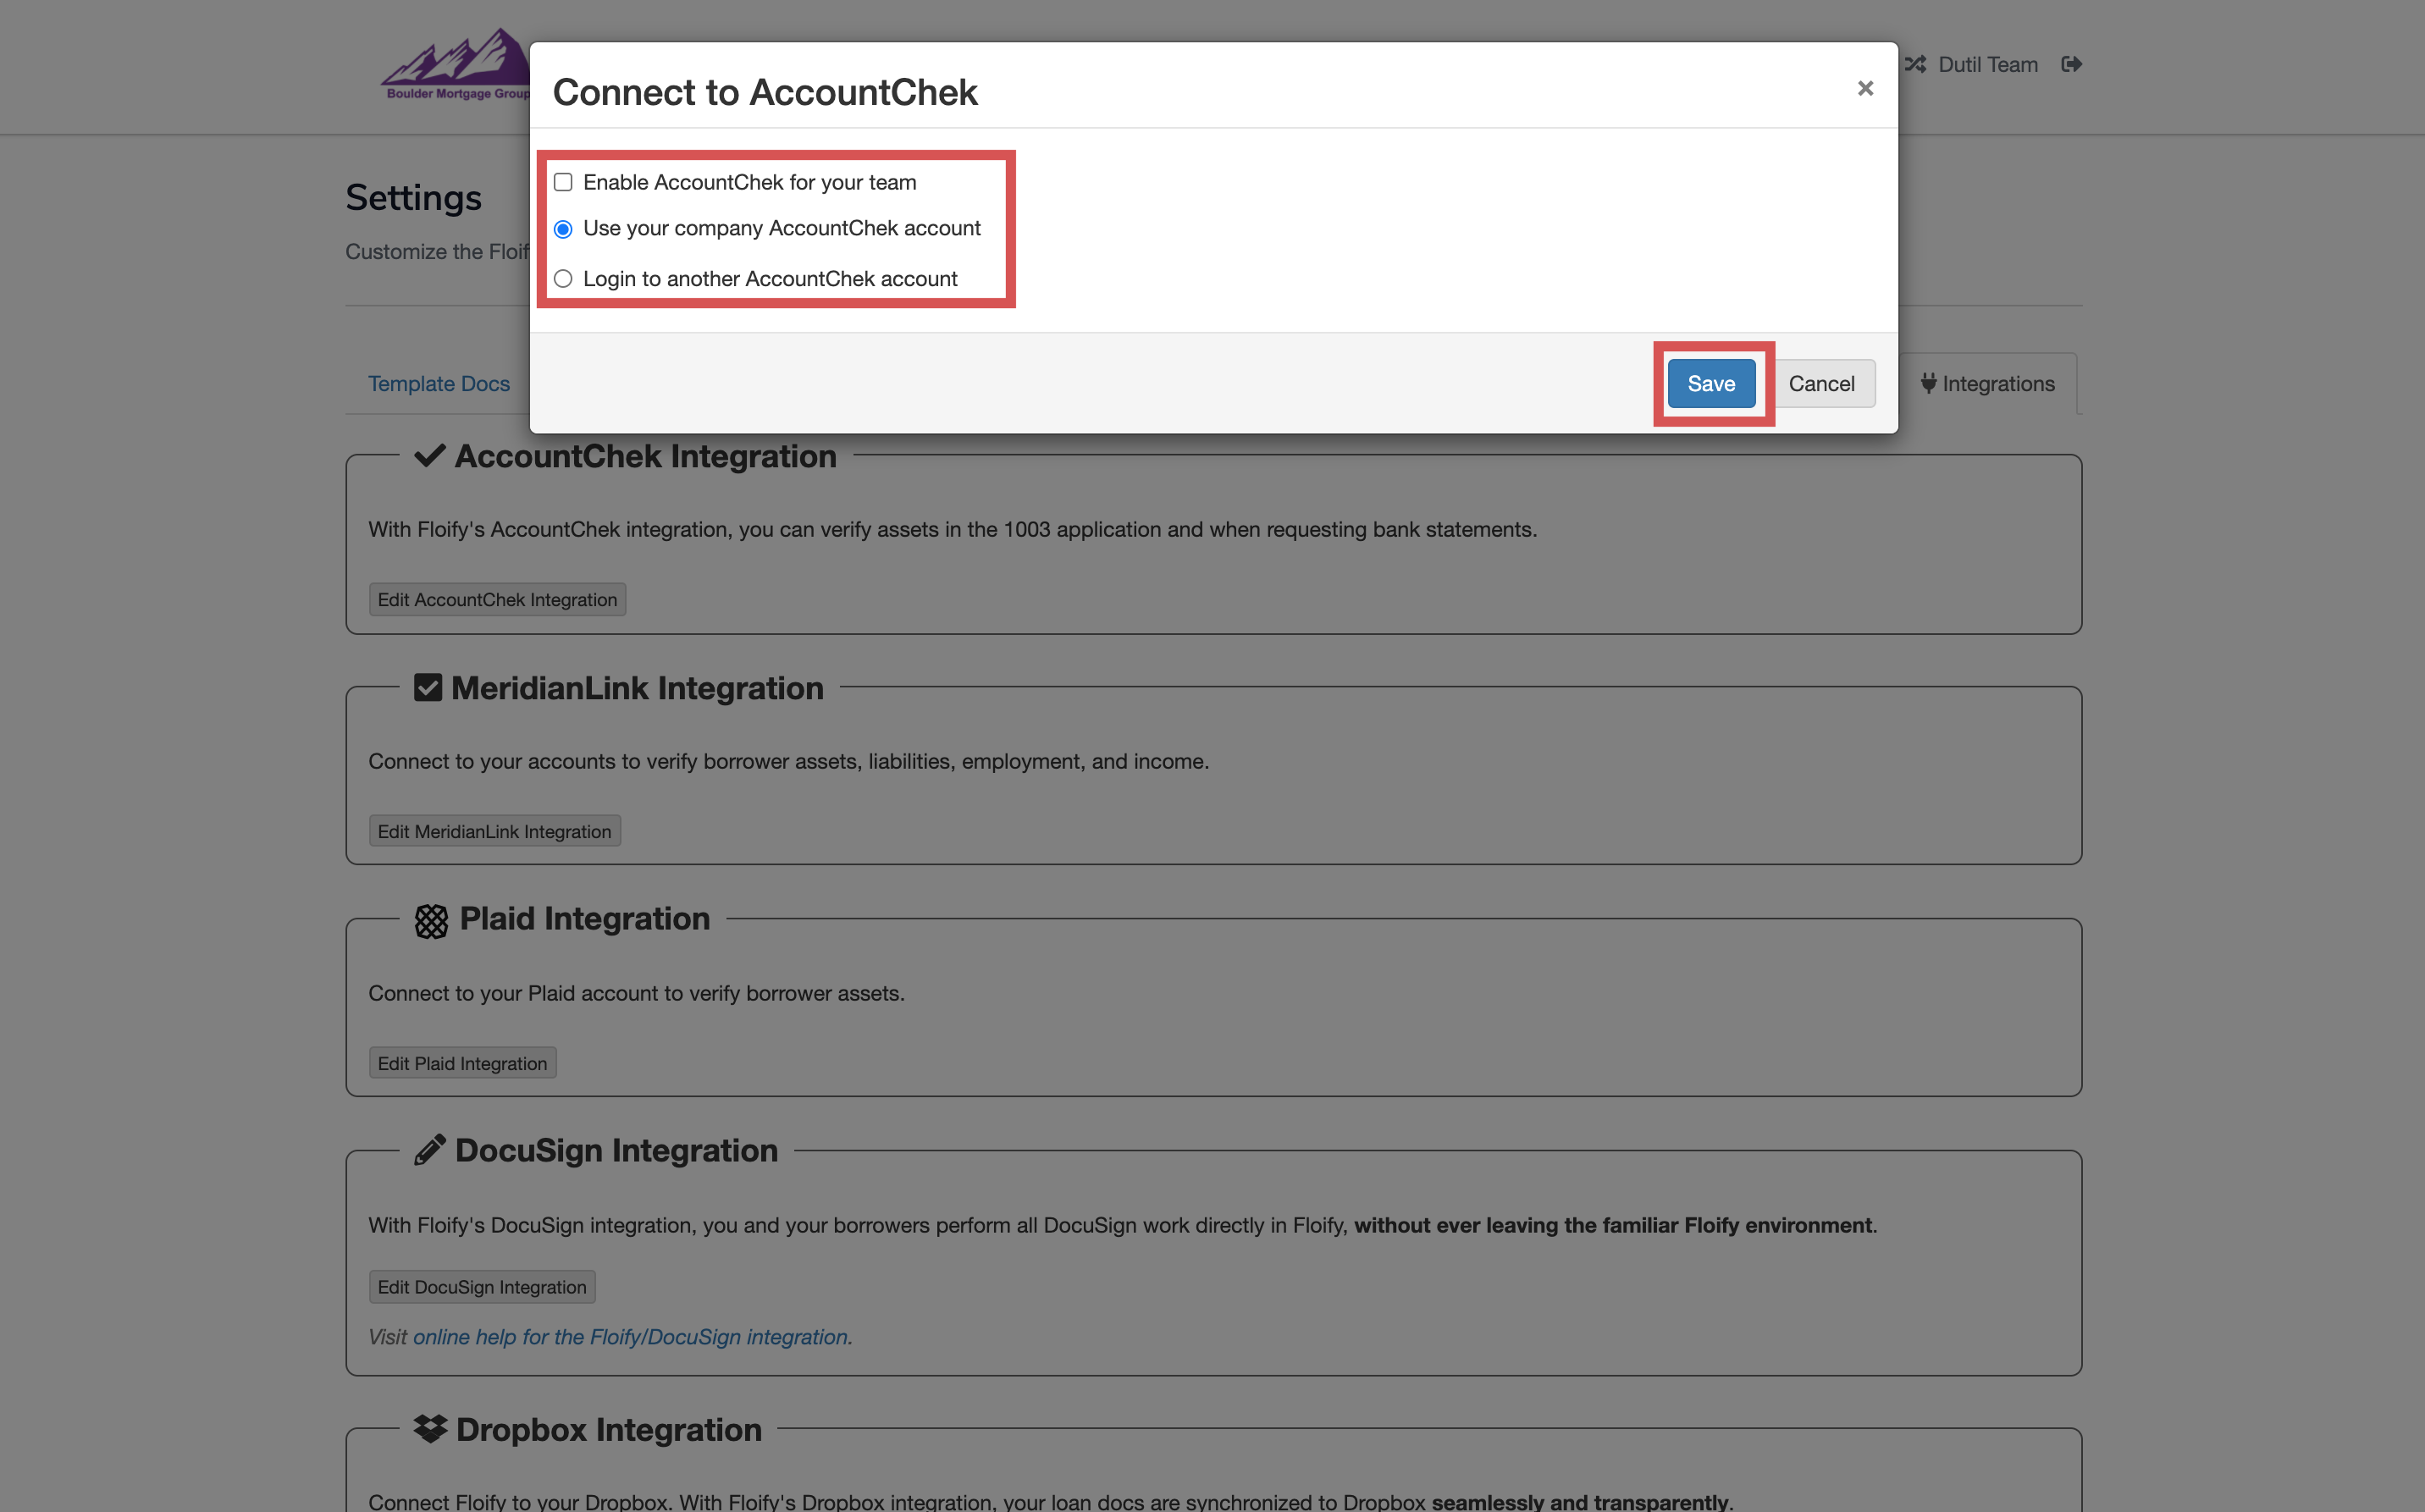Click the Dropbox logo icon
Image resolution: width=2425 pixels, height=1512 pixels.
click(430, 1429)
